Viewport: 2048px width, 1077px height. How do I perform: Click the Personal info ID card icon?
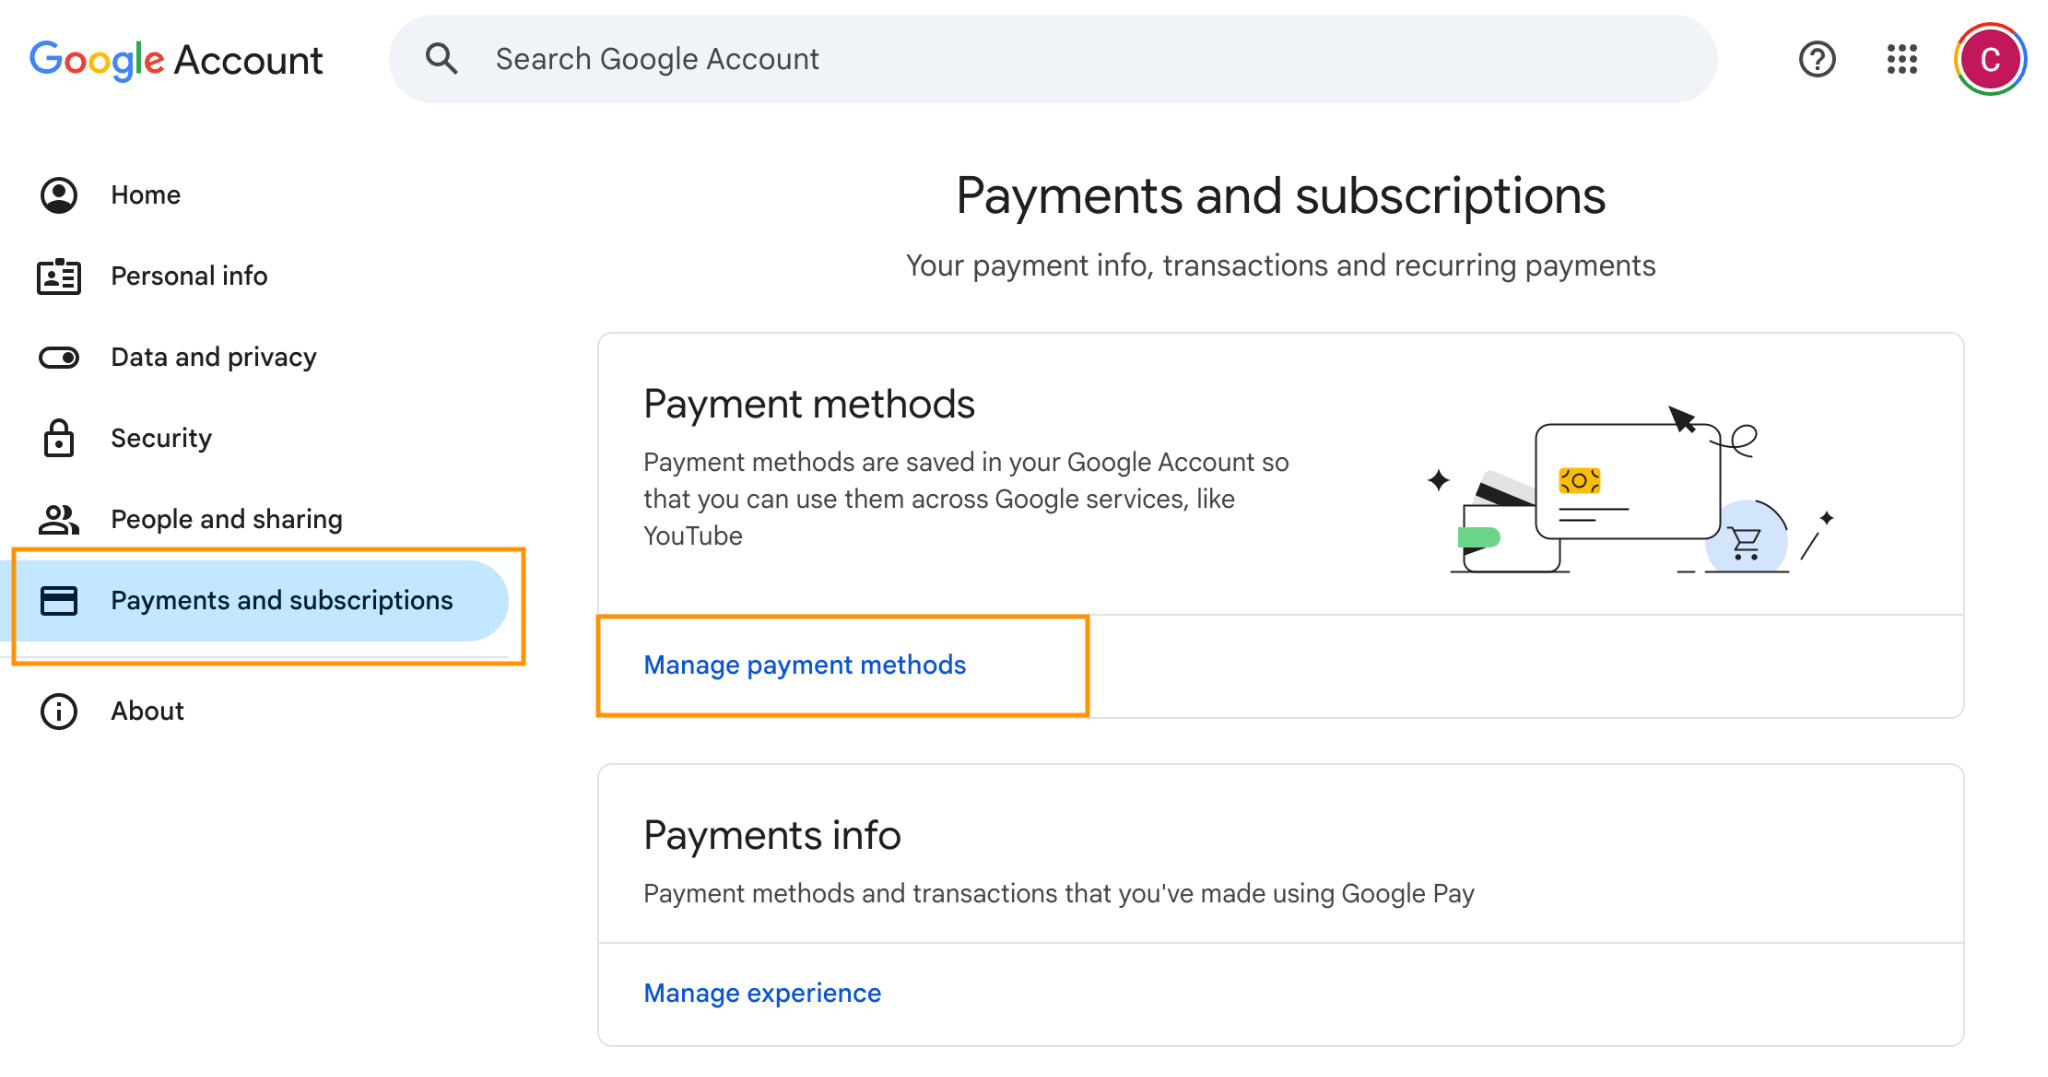coord(59,276)
